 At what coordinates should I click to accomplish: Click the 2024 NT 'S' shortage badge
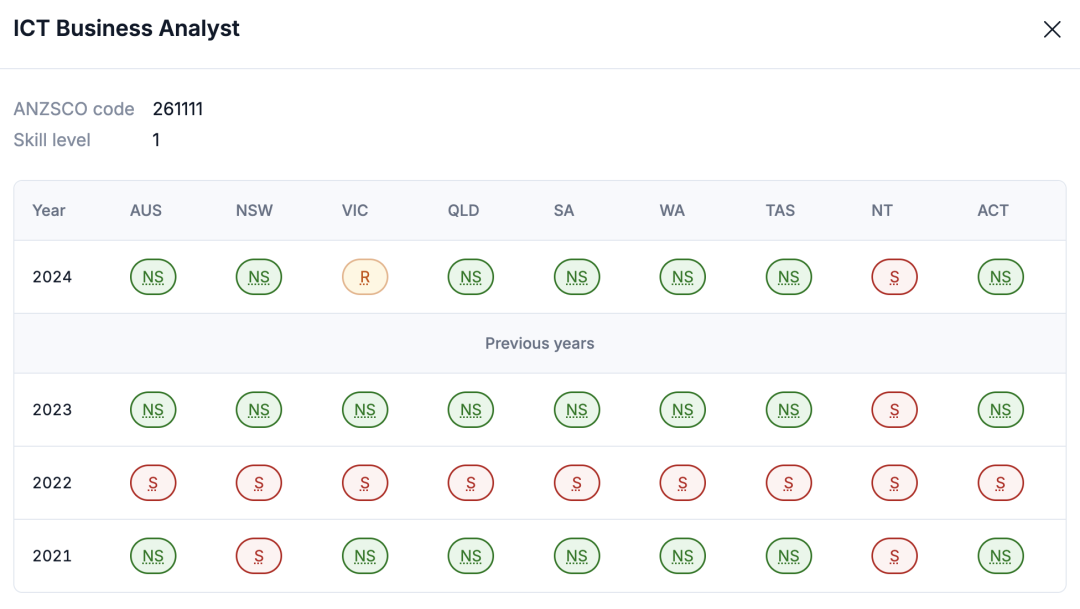pyautogui.click(x=894, y=277)
